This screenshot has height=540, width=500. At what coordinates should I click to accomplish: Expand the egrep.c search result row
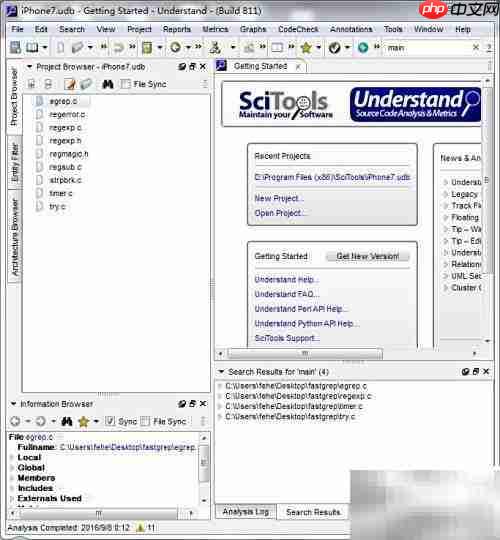point(220,386)
